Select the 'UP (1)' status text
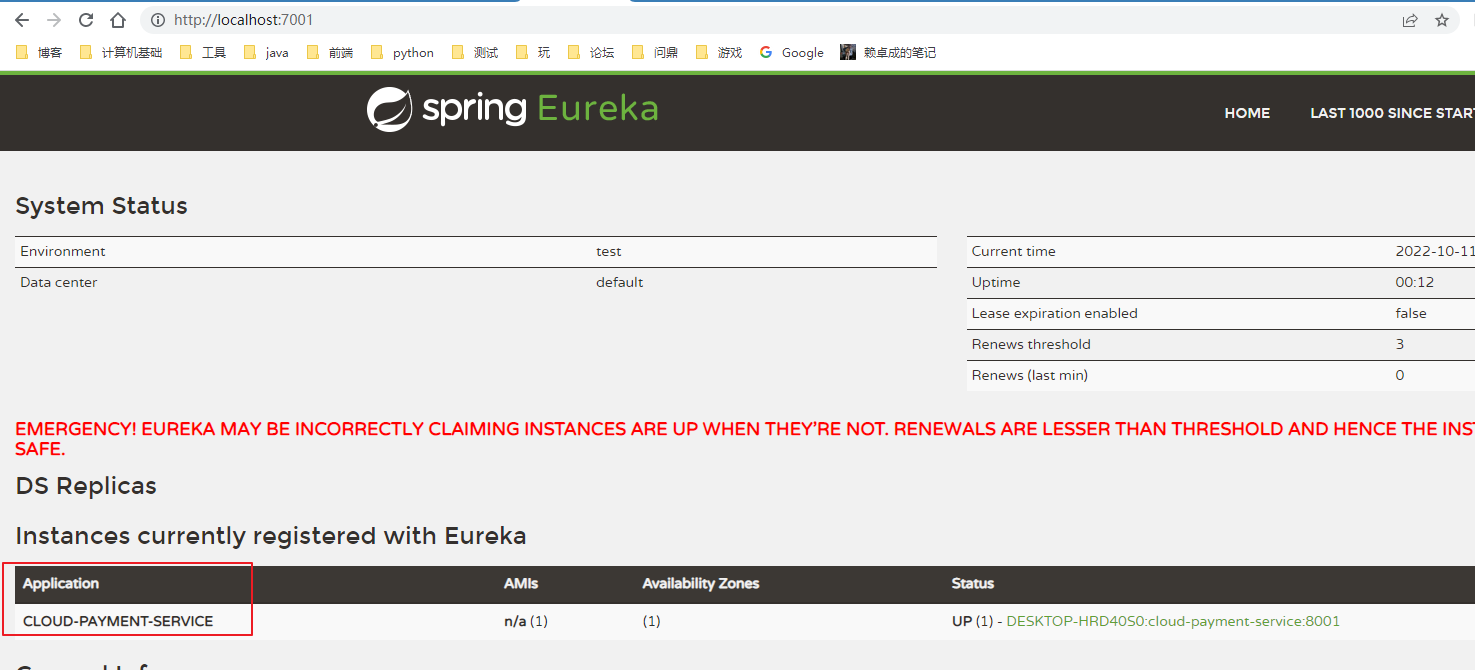 tap(972, 621)
